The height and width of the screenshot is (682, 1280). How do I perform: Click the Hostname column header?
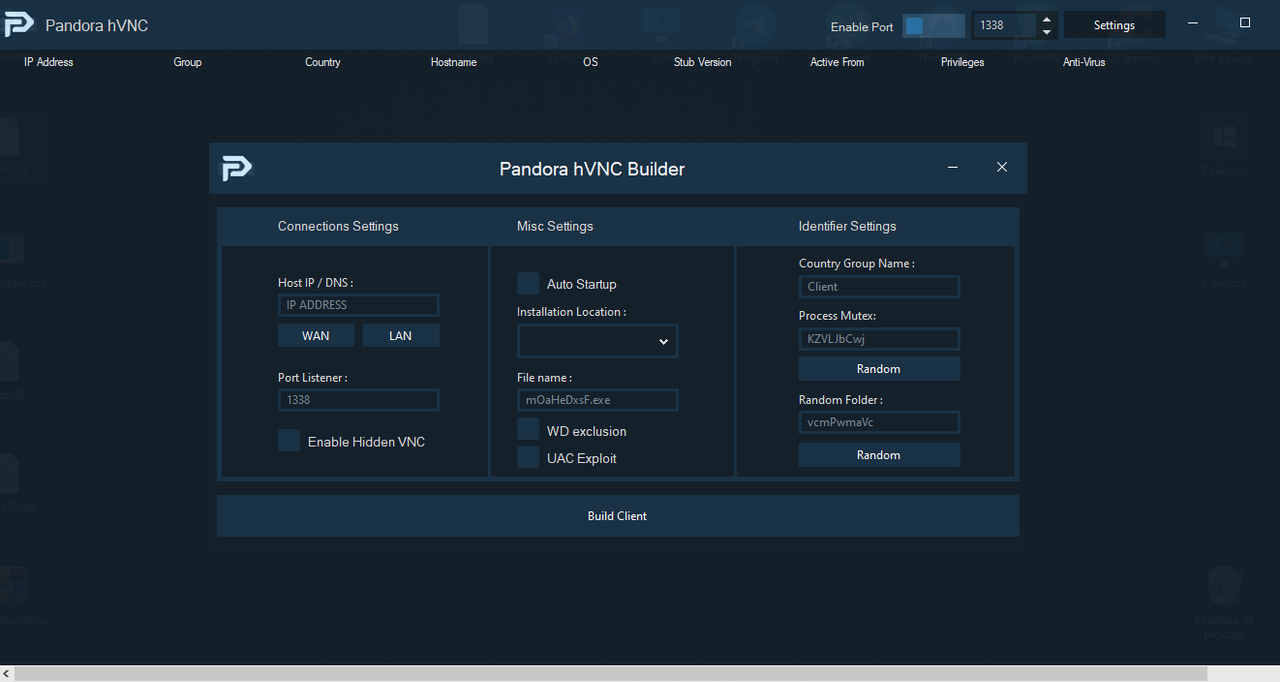click(453, 62)
